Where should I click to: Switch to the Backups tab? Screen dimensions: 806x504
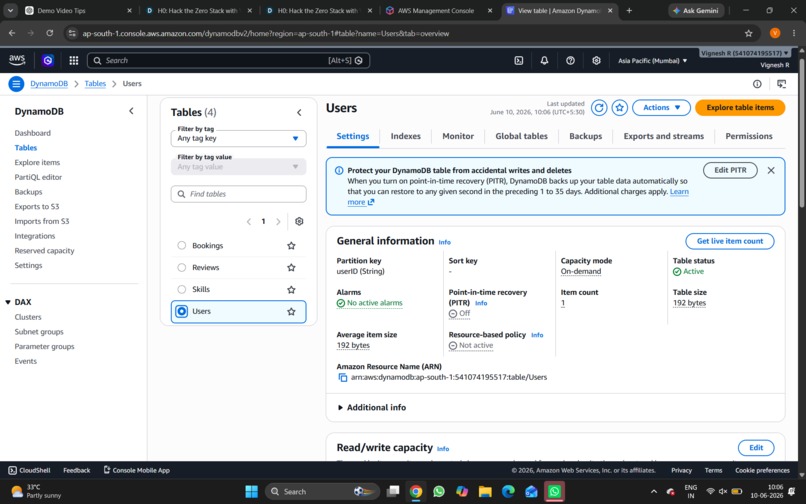585,136
